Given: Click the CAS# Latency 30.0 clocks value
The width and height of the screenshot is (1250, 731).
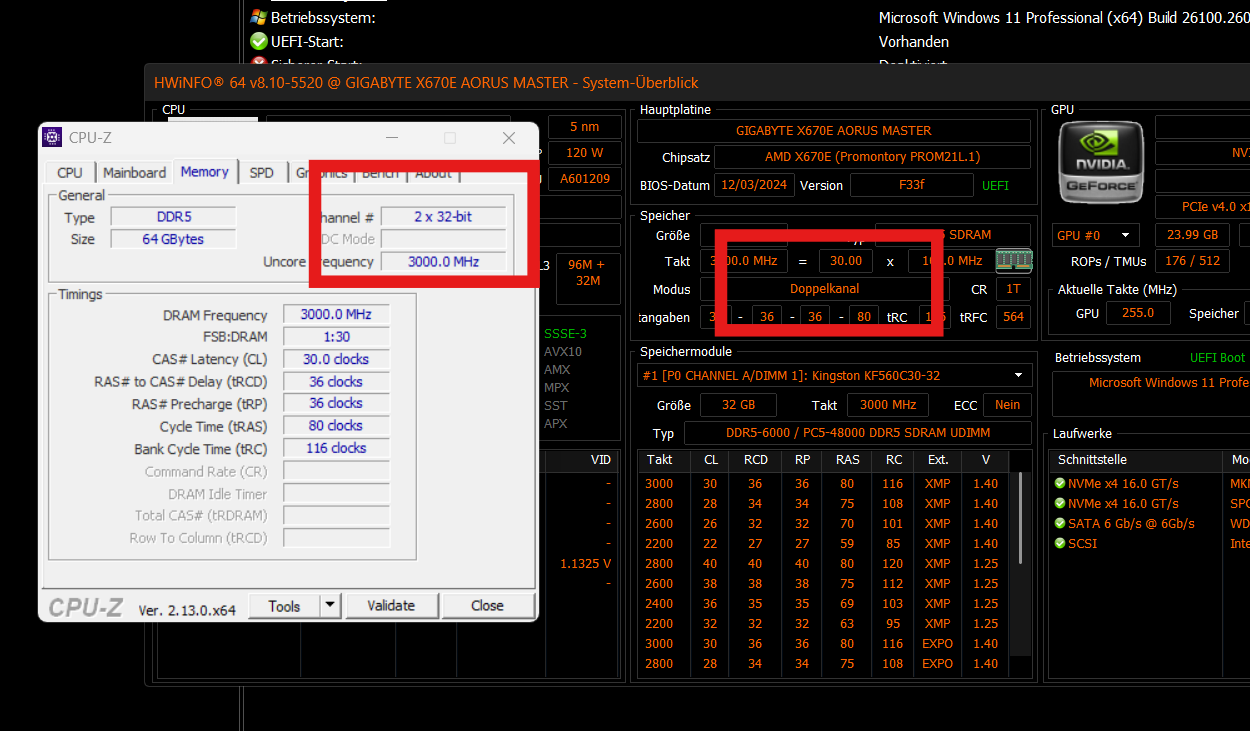Looking at the screenshot, I should click(x=336, y=359).
